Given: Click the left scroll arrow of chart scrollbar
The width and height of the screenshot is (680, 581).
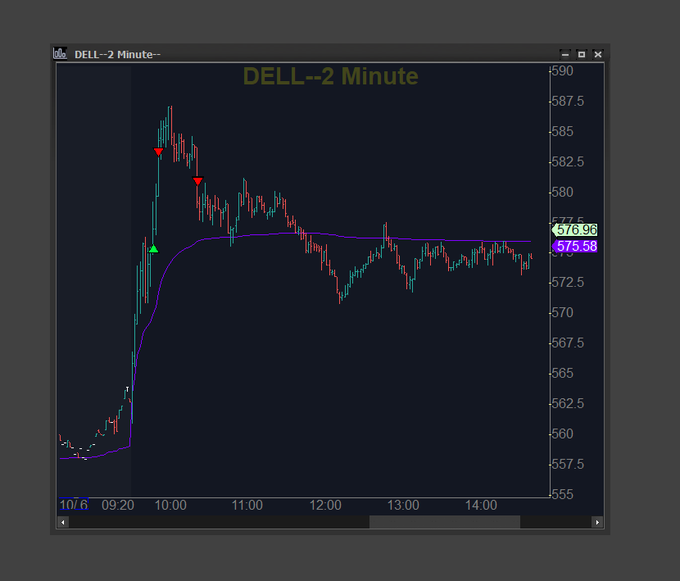Looking at the screenshot, I should coord(63,522).
